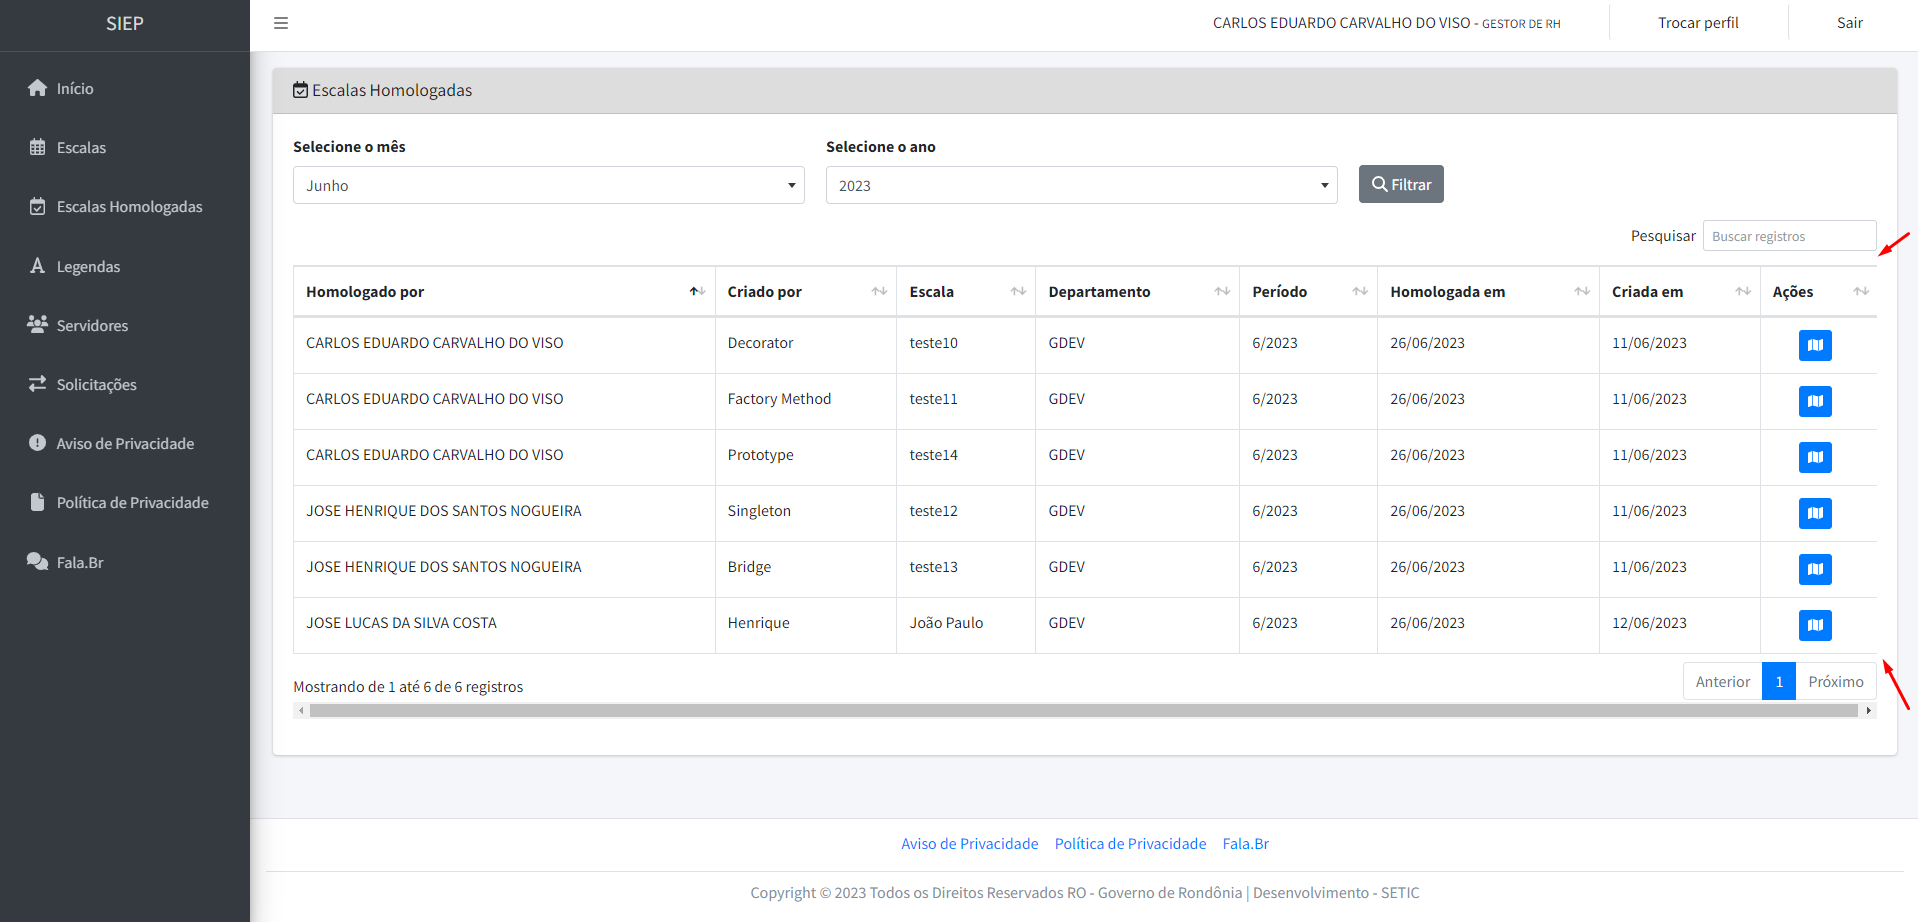The height and width of the screenshot is (922, 1918).
Task: Click the Início home icon
Action: pyautogui.click(x=37, y=88)
